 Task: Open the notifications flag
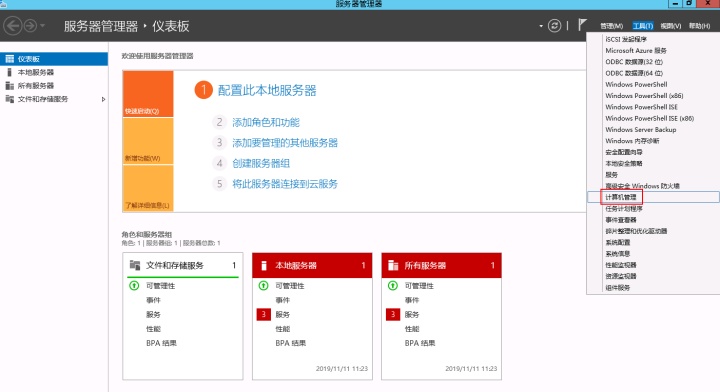(582, 24)
